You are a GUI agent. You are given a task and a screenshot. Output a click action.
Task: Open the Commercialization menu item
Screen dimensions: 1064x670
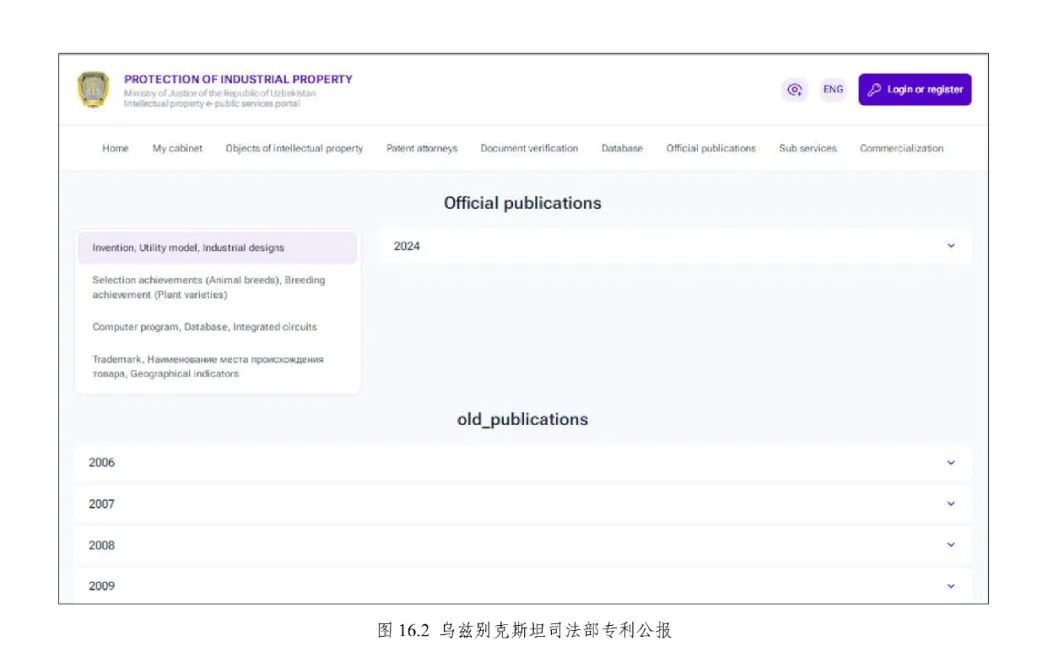(901, 149)
